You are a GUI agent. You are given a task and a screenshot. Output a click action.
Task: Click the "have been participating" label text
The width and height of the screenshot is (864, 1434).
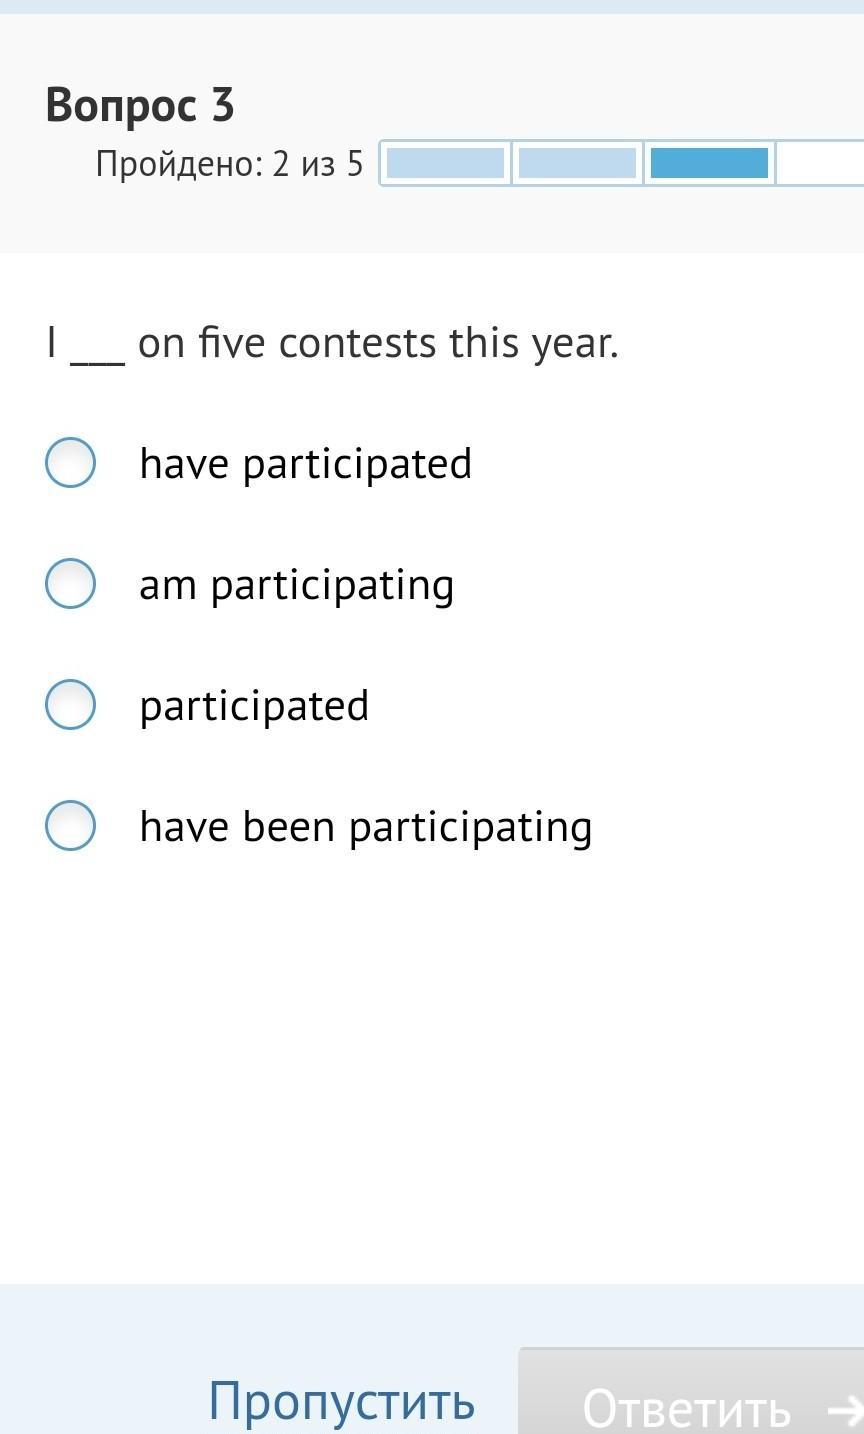[365, 827]
